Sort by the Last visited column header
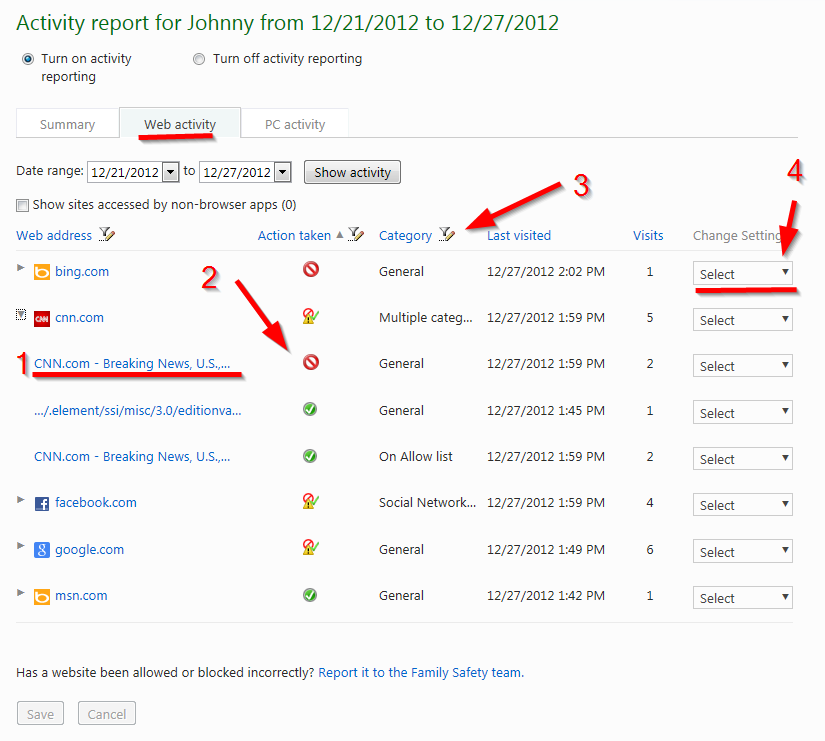The width and height of the screenshot is (825, 741). [x=519, y=235]
